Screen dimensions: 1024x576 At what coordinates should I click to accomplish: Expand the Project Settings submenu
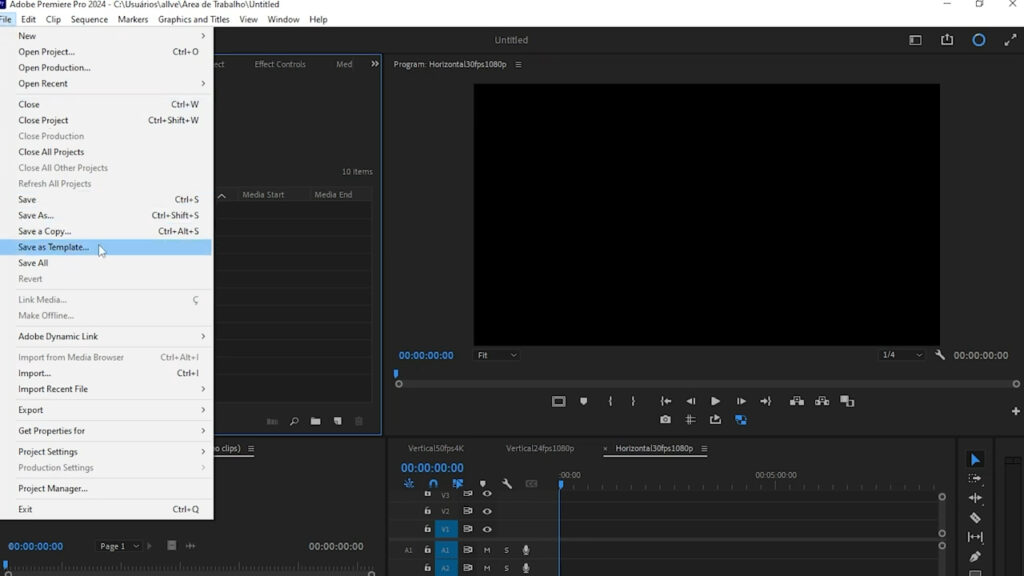106,452
